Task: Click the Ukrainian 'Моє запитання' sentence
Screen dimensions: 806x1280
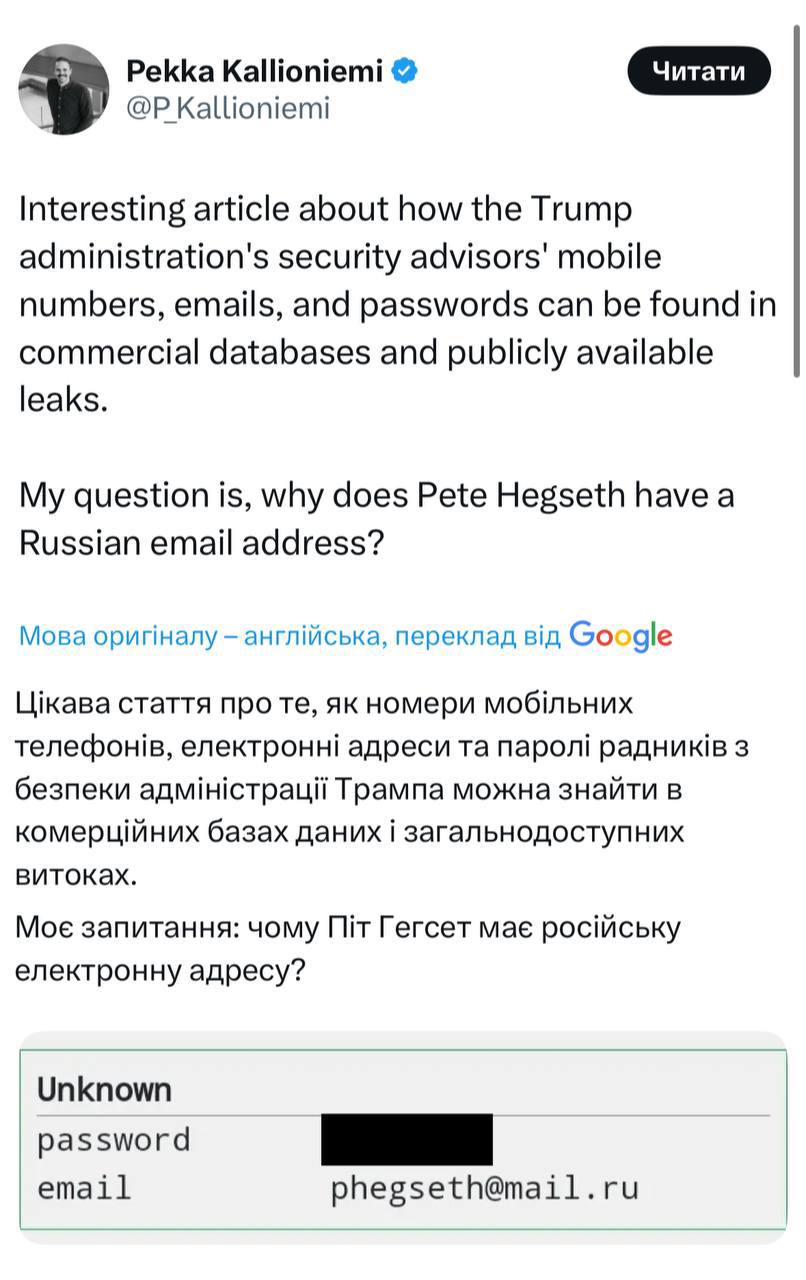Action: point(349,949)
